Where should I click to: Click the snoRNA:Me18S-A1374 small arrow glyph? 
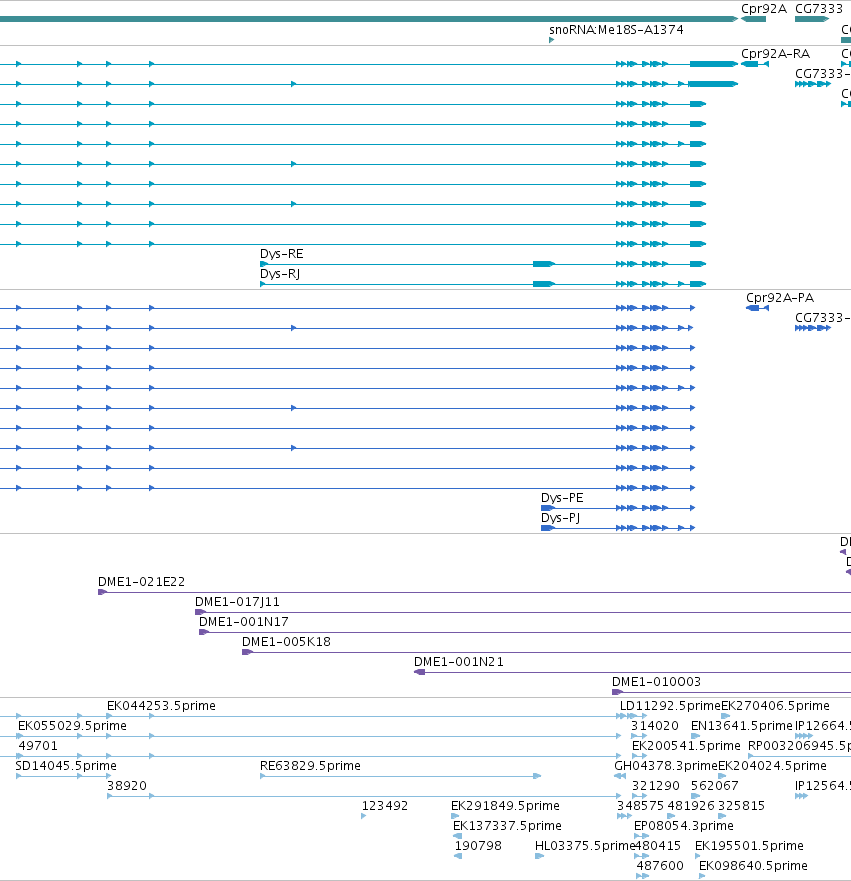pos(552,40)
